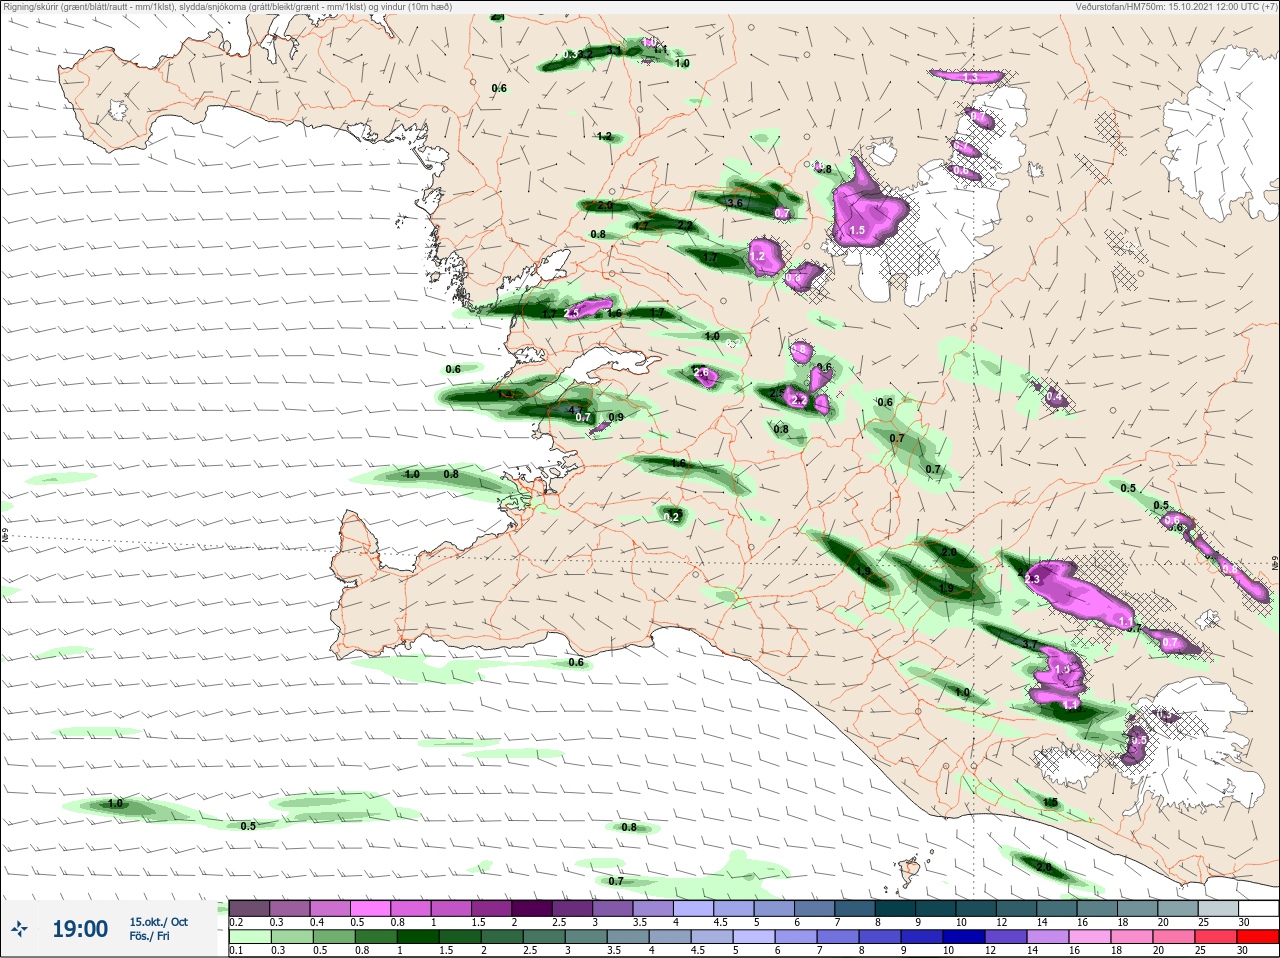
Task: Click the '0.9' rainfall value on the map
Action: (x=616, y=417)
